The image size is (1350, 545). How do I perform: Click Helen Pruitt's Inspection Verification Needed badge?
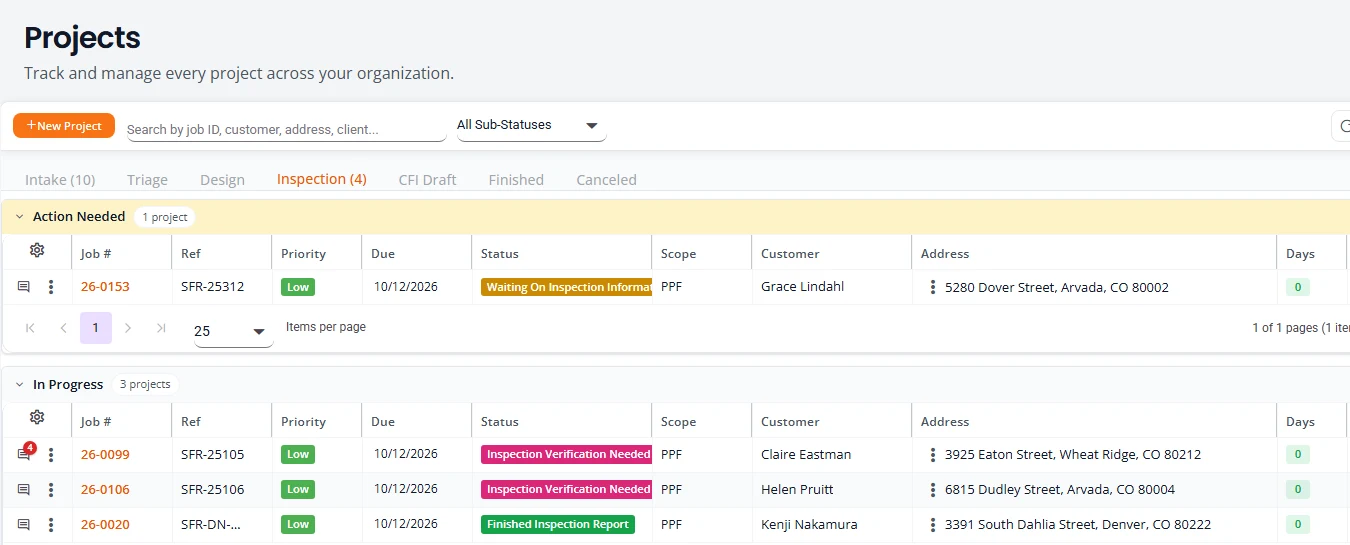click(x=566, y=489)
